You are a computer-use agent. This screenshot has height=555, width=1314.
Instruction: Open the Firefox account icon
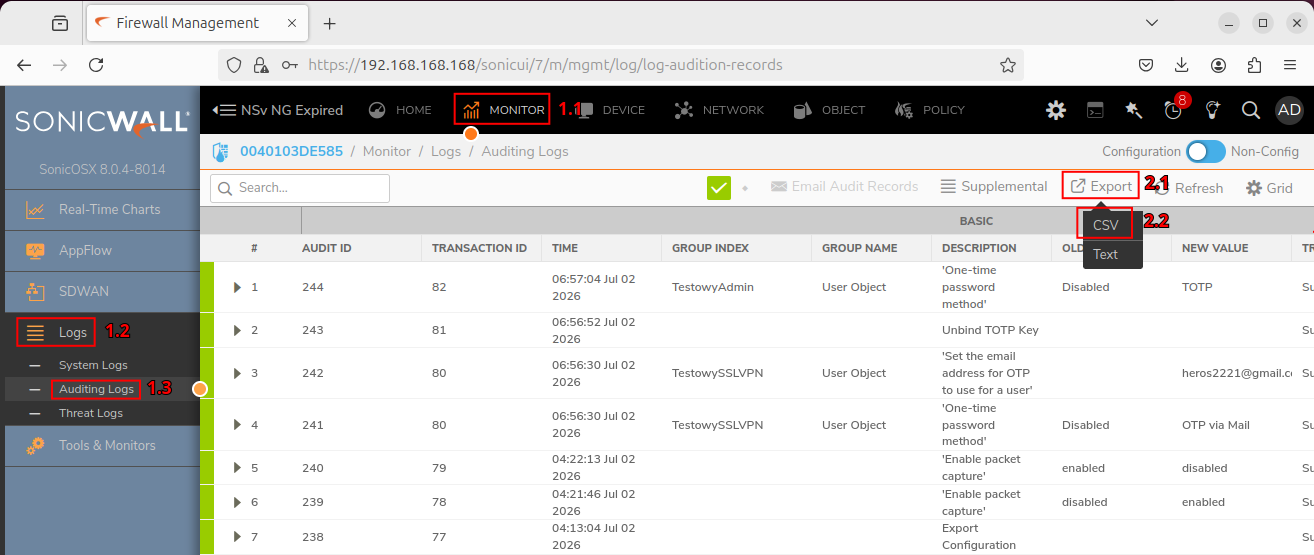tap(1218, 65)
